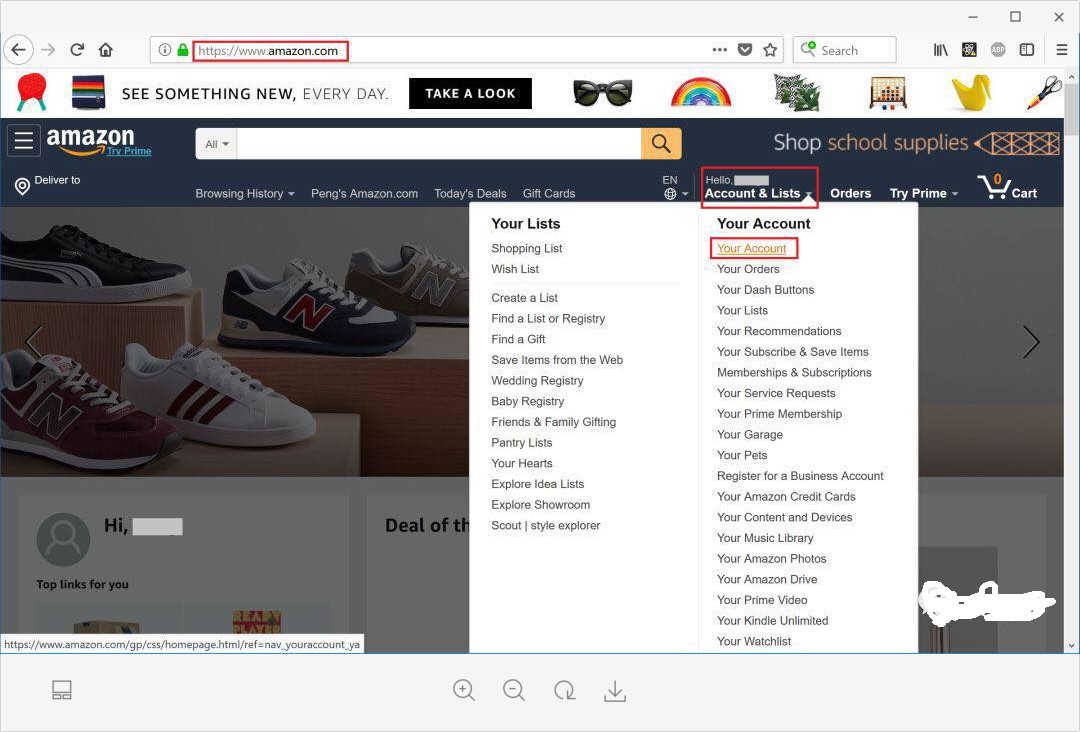Toggle the browser sidebar icon
Screen dimensions: 1080x732
tap(1027, 50)
